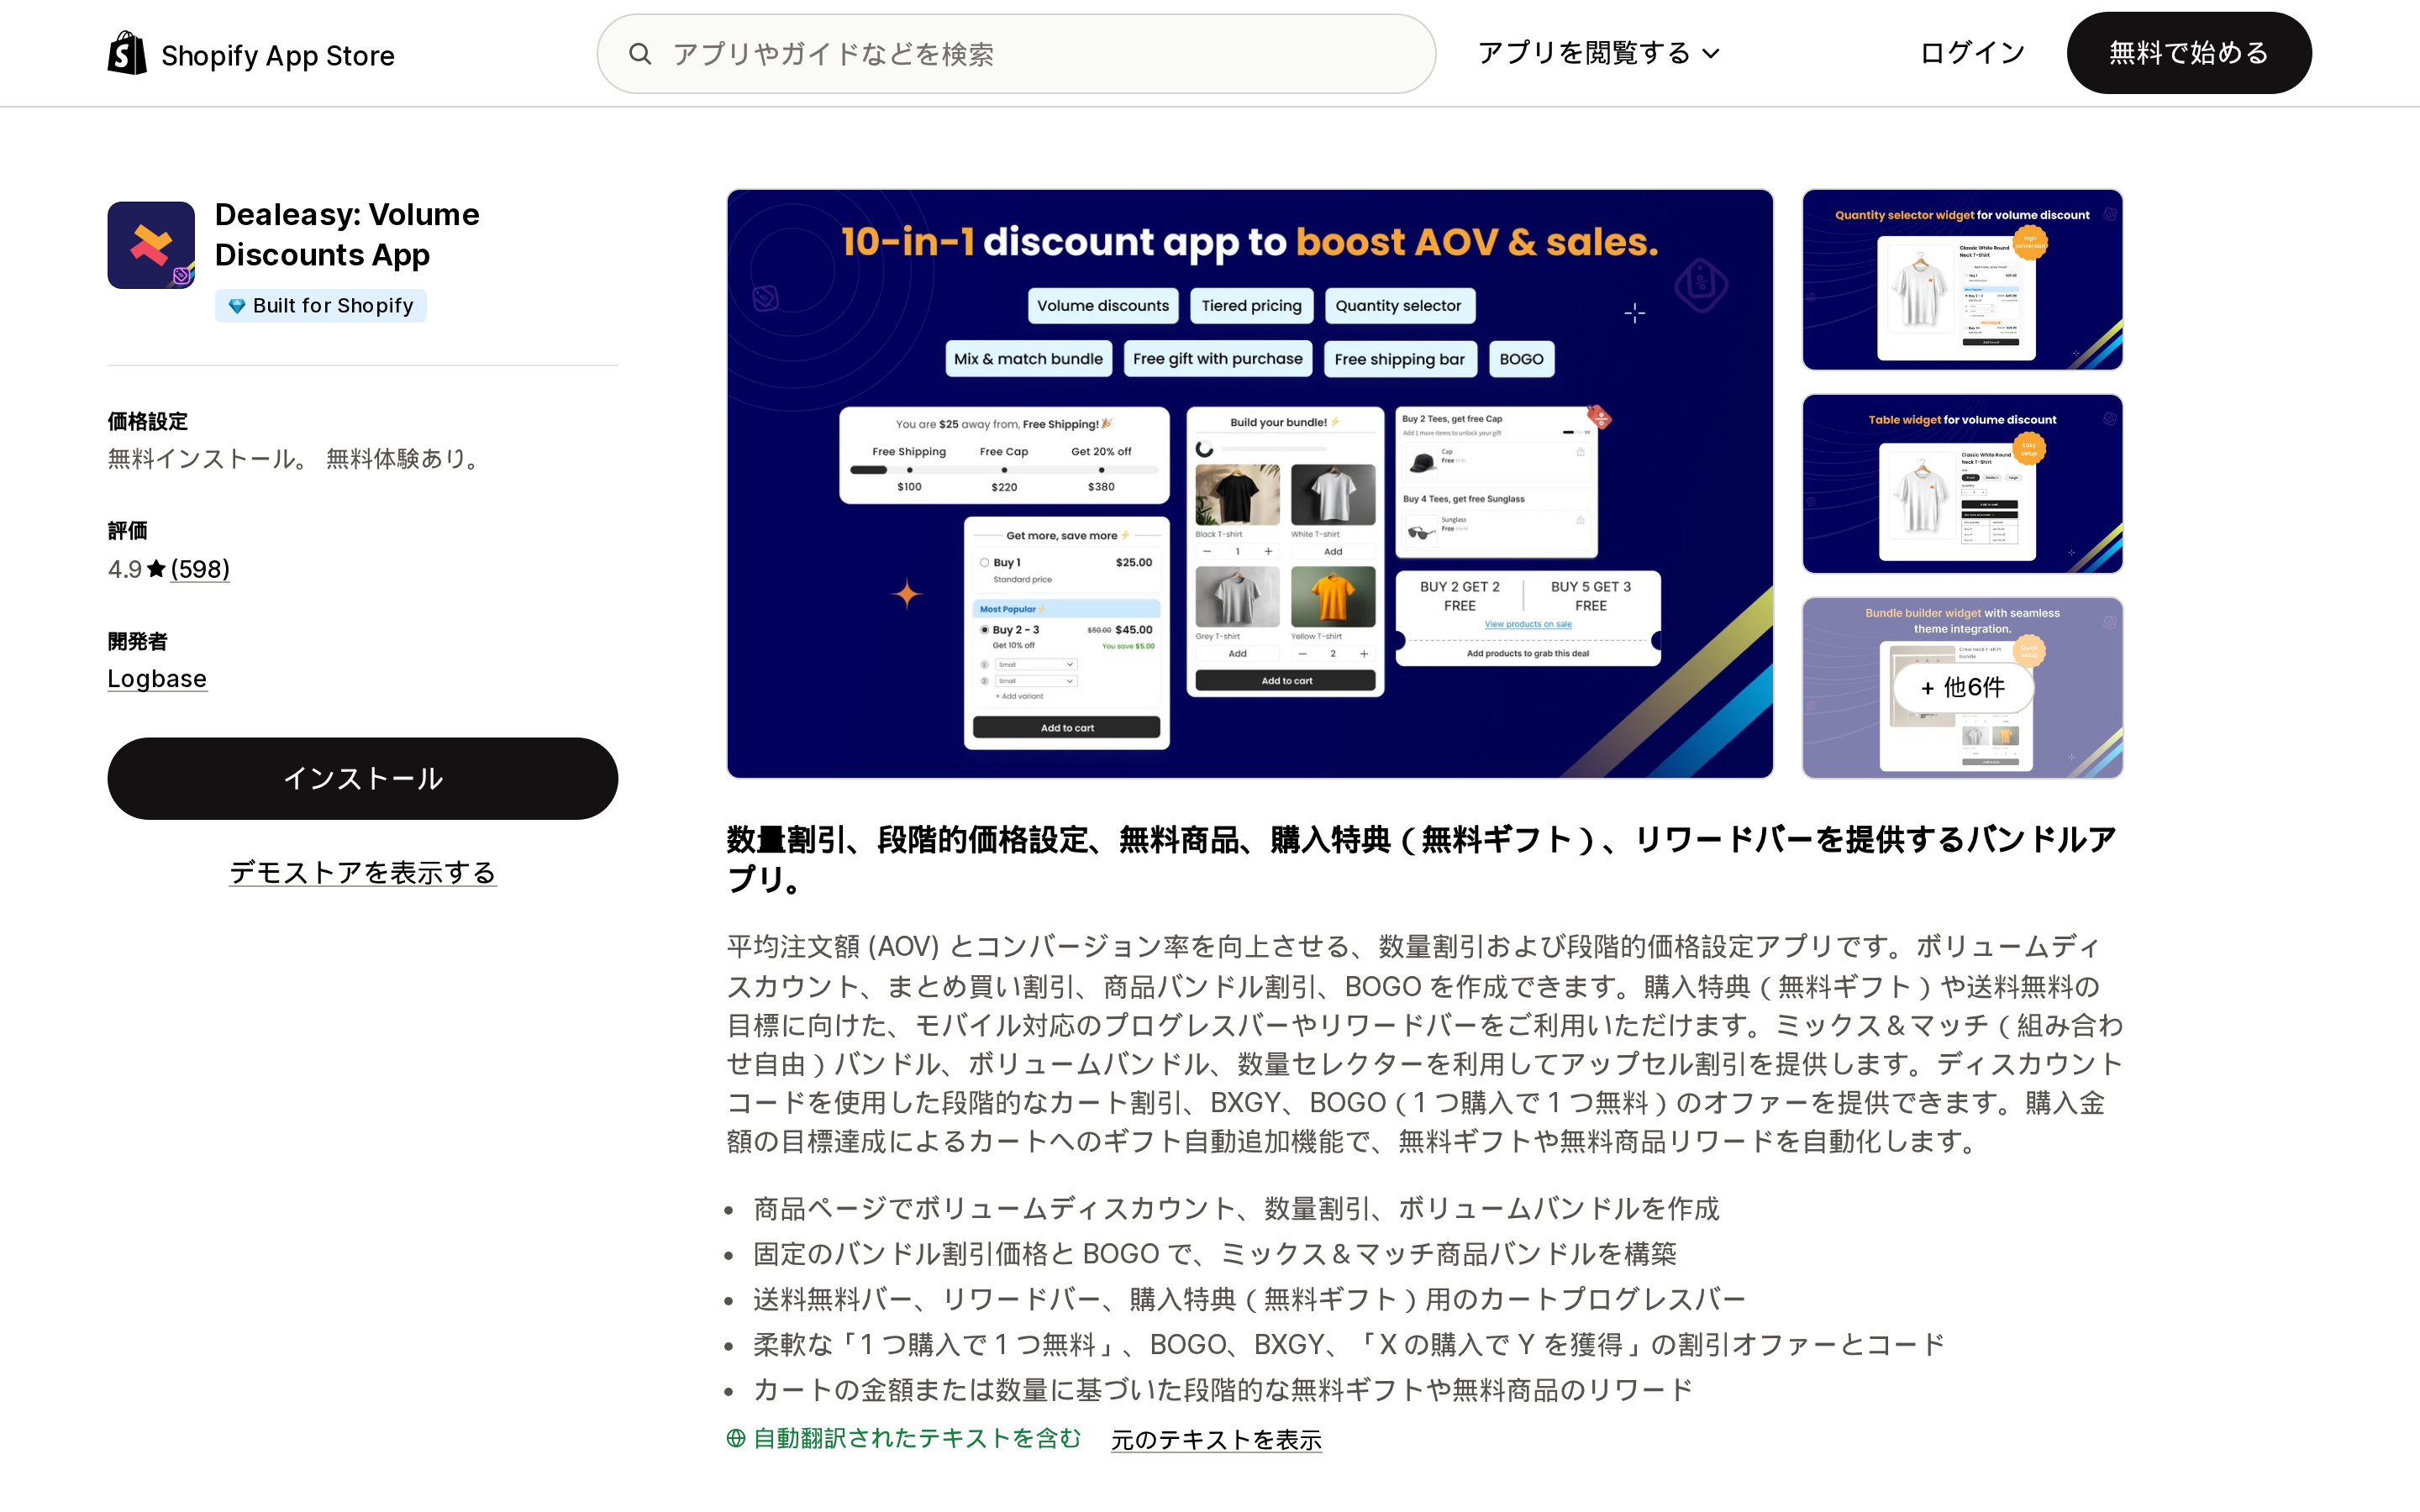Click the Dealeasy app icon
This screenshot has height=1512, width=2420.
(151, 245)
